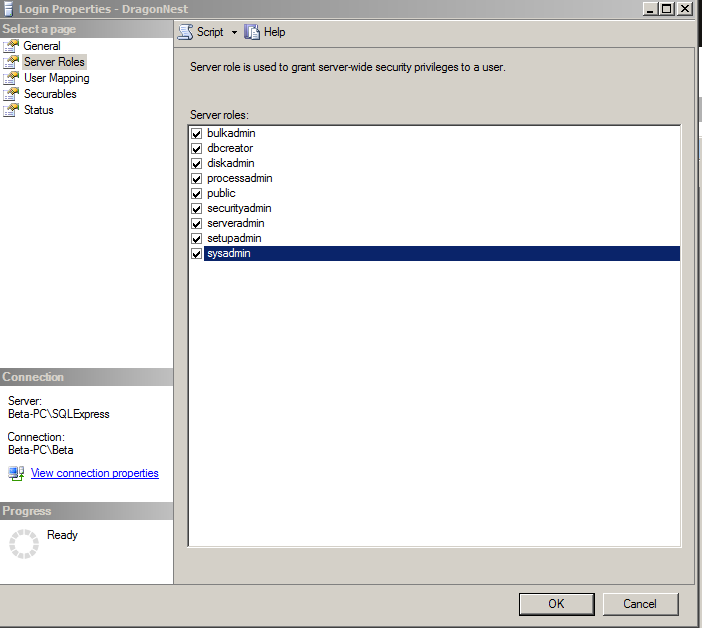The width and height of the screenshot is (702, 628).
Task: Click the Cancel button
Action: (x=640, y=604)
